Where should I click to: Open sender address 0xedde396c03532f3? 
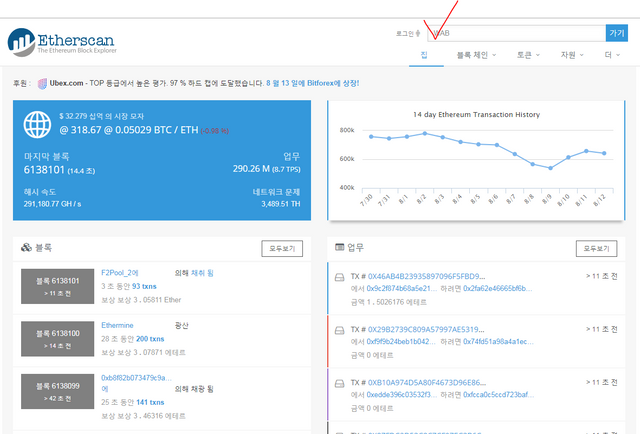point(402,395)
